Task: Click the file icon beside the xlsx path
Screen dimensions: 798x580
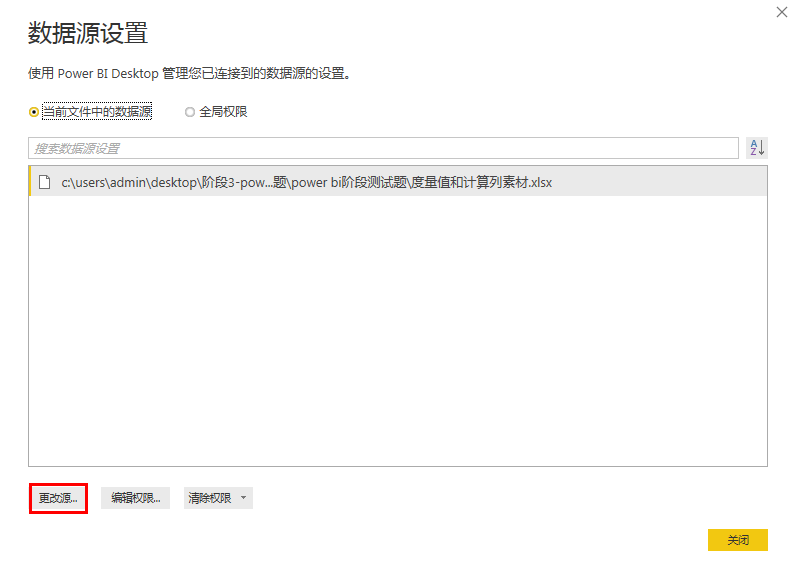Action: click(45, 182)
